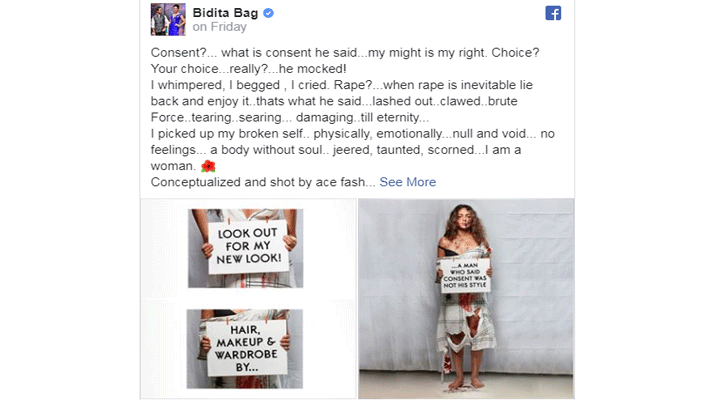Click the Facebook logo icon
The width and height of the screenshot is (725, 400).
pyautogui.click(x=553, y=13)
